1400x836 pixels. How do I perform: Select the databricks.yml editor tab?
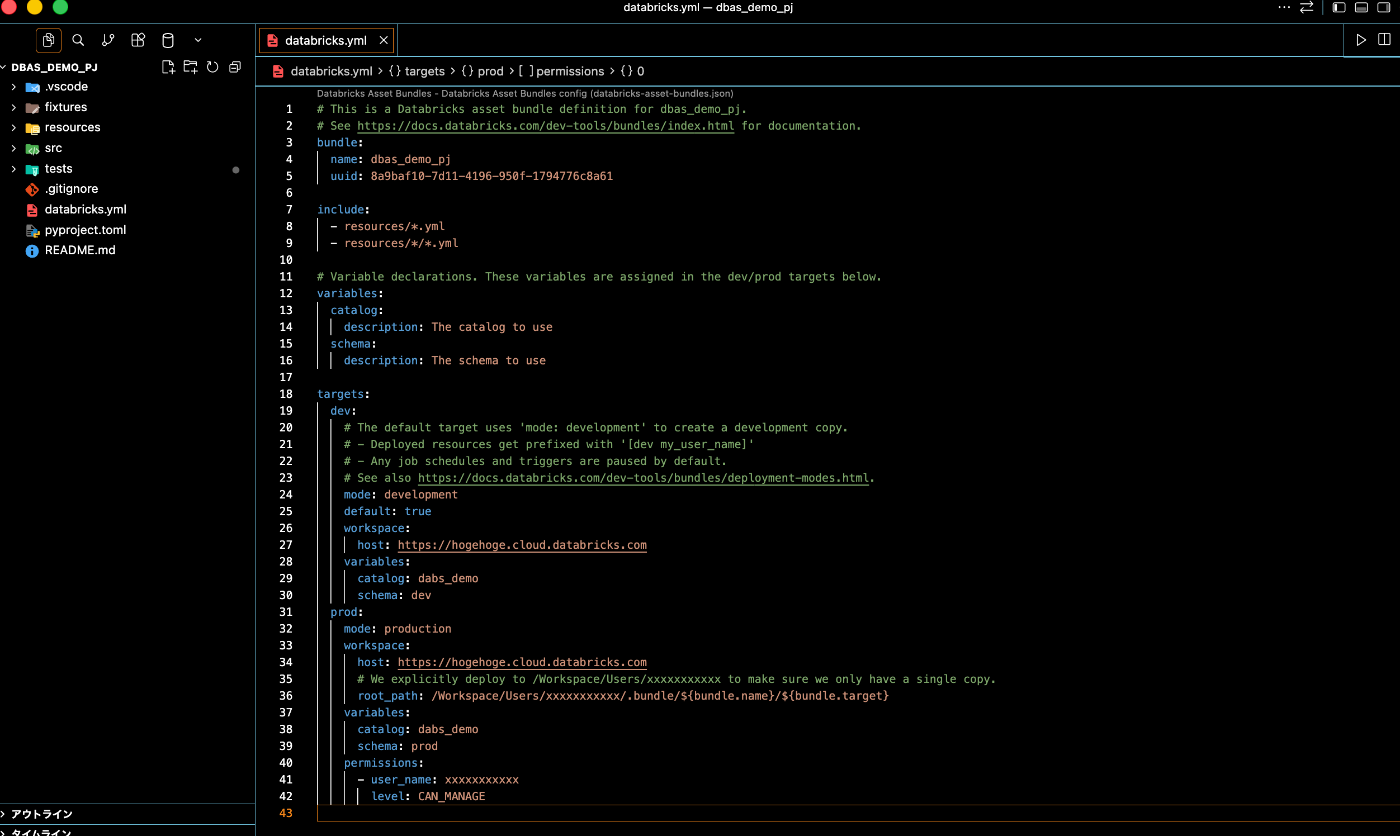[325, 41]
